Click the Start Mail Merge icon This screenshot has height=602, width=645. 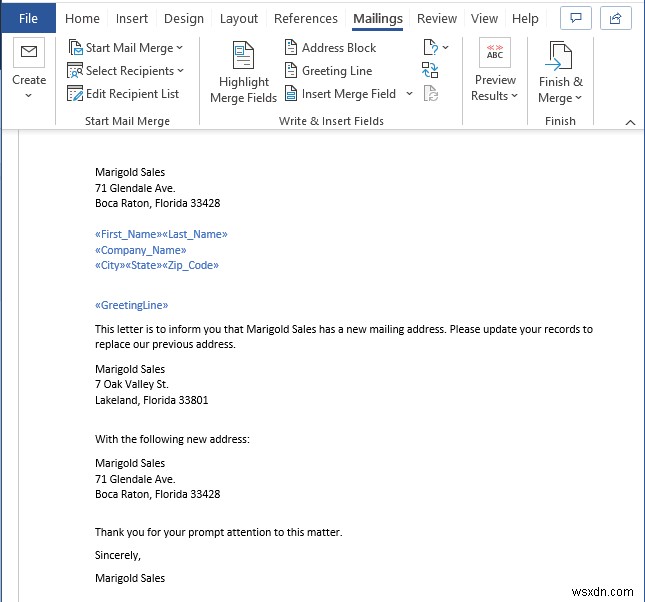(75, 48)
